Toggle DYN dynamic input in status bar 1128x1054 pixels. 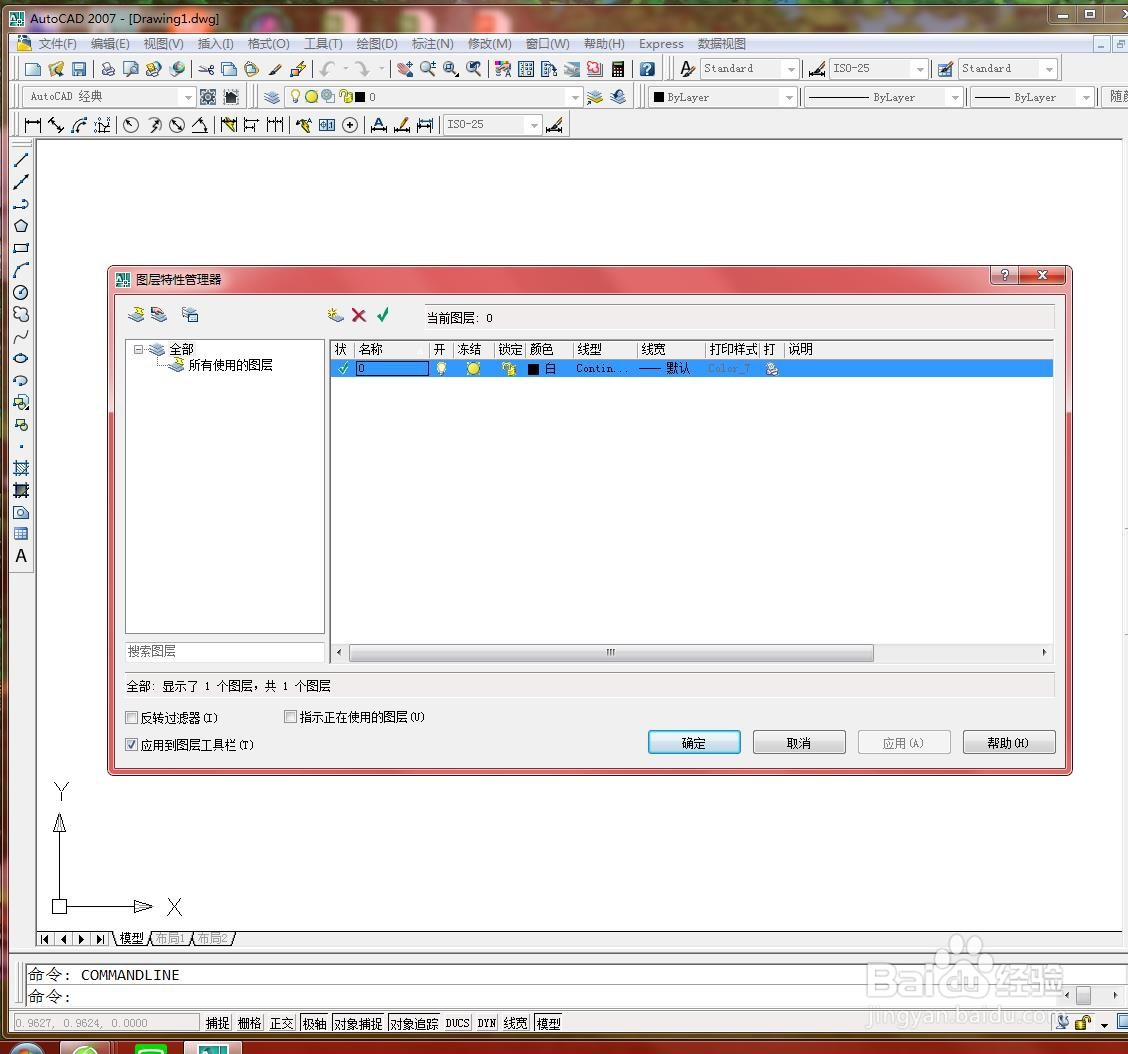coord(487,1022)
